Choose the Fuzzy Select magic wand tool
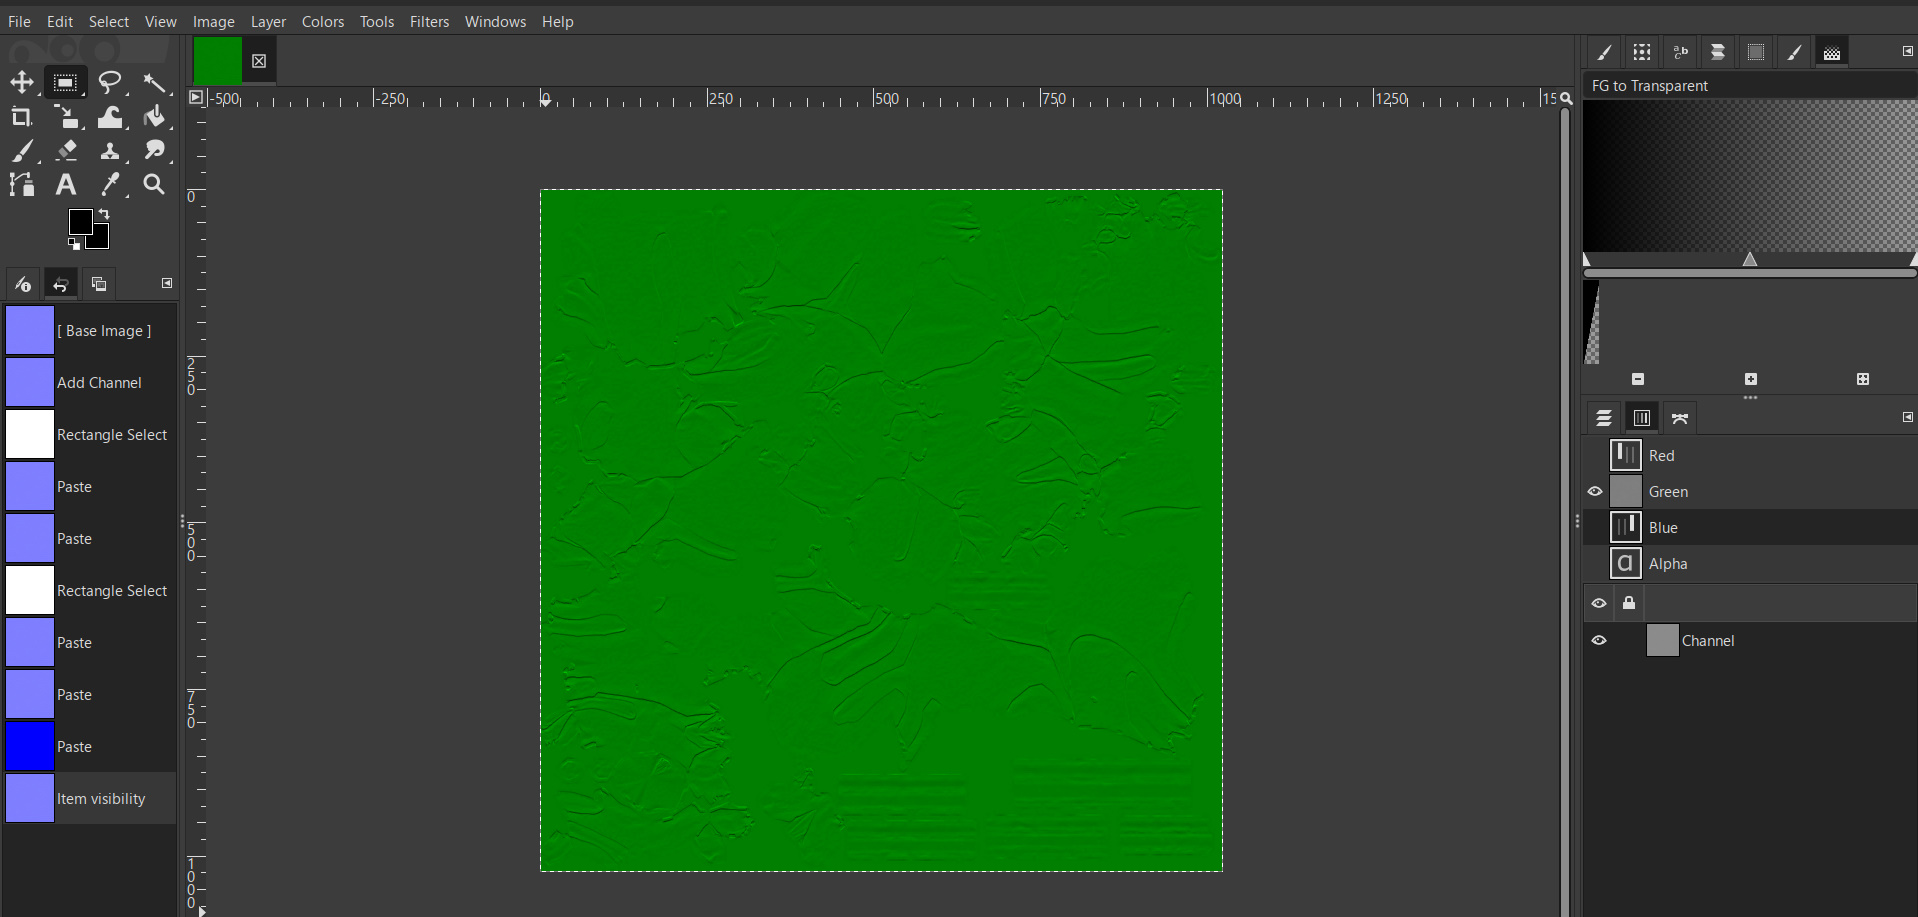Image resolution: width=1918 pixels, height=917 pixels. point(156,82)
